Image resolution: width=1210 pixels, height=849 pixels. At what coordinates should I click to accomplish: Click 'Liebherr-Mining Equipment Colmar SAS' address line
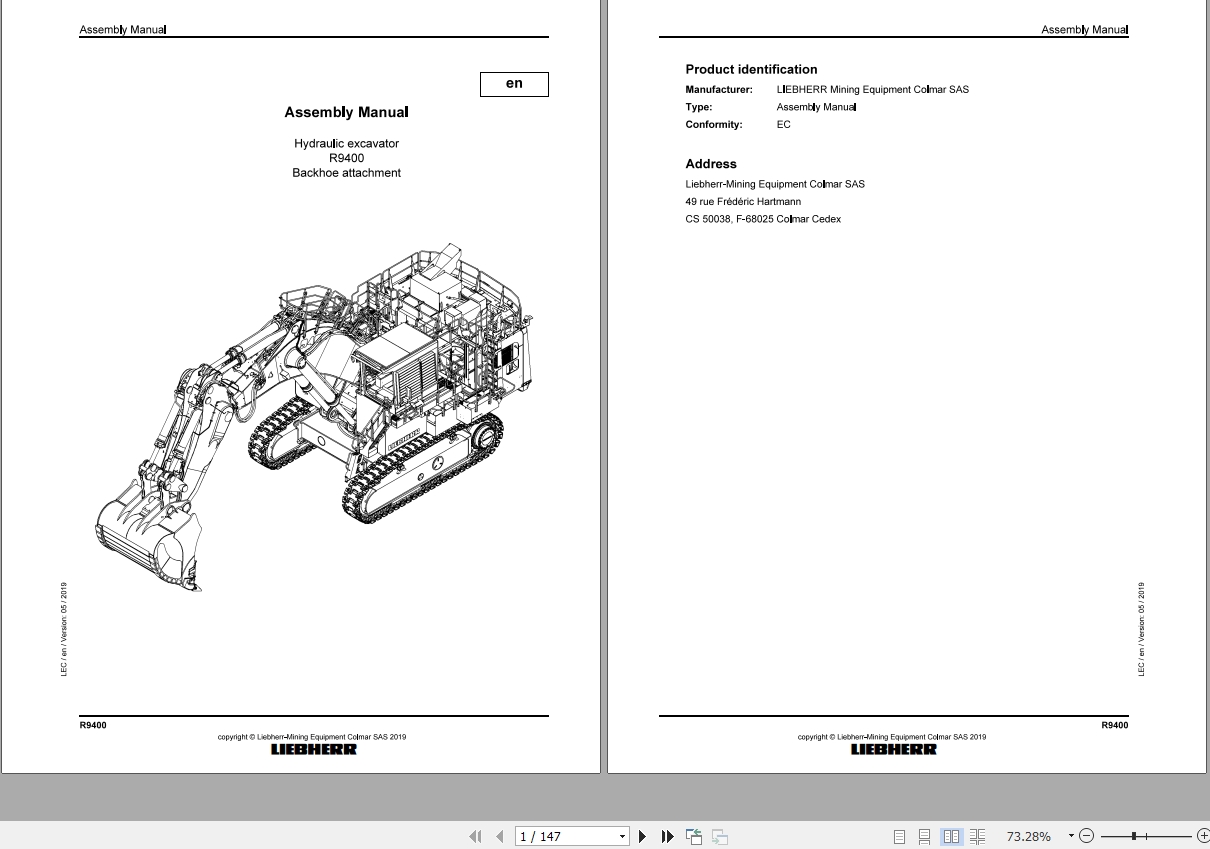(775, 184)
